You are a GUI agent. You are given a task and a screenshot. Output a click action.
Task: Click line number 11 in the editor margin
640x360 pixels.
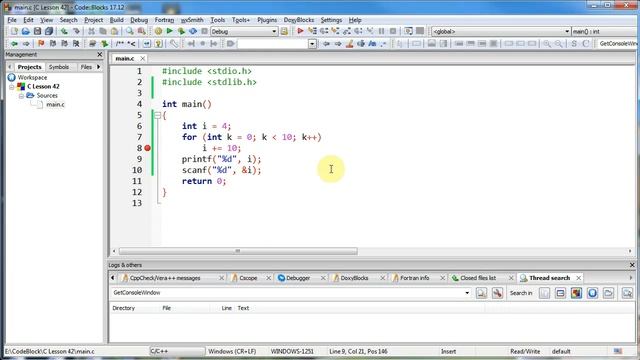137,181
